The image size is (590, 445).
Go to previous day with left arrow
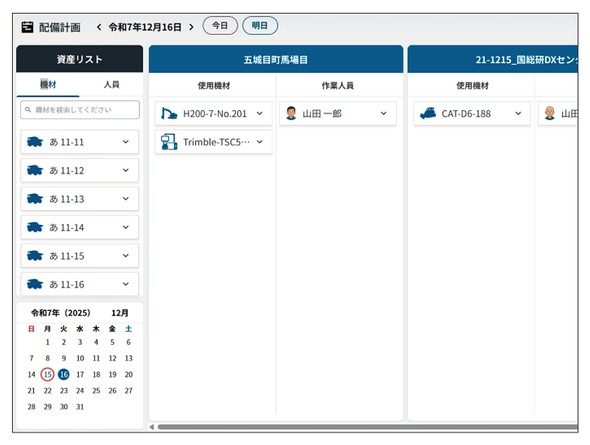pos(99,27)
